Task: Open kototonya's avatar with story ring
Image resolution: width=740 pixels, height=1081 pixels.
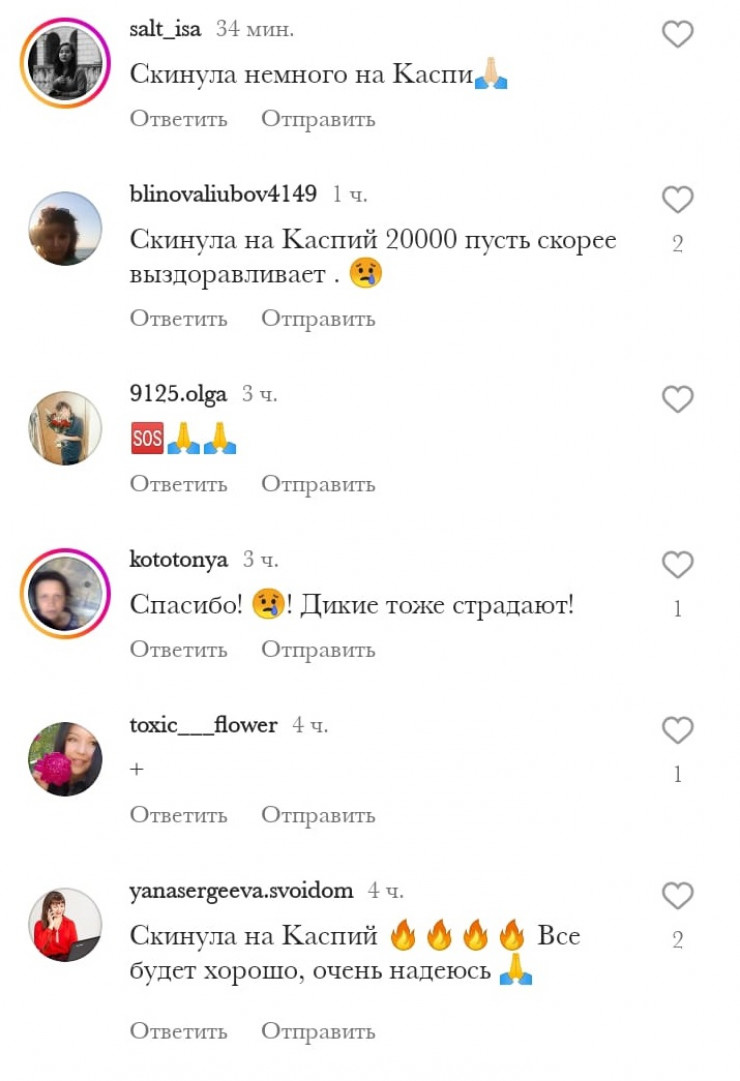Action: 65,594
